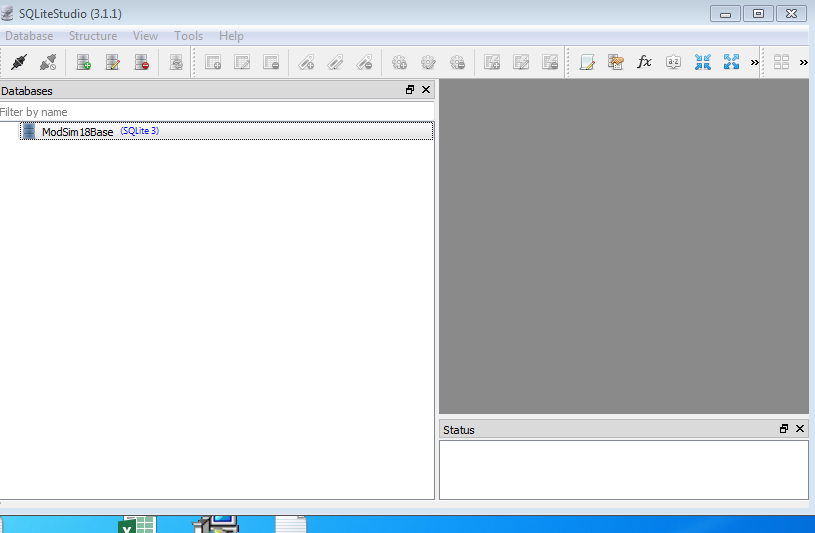
Task: Click inside the Status message area
Action: tap(624, 470)
